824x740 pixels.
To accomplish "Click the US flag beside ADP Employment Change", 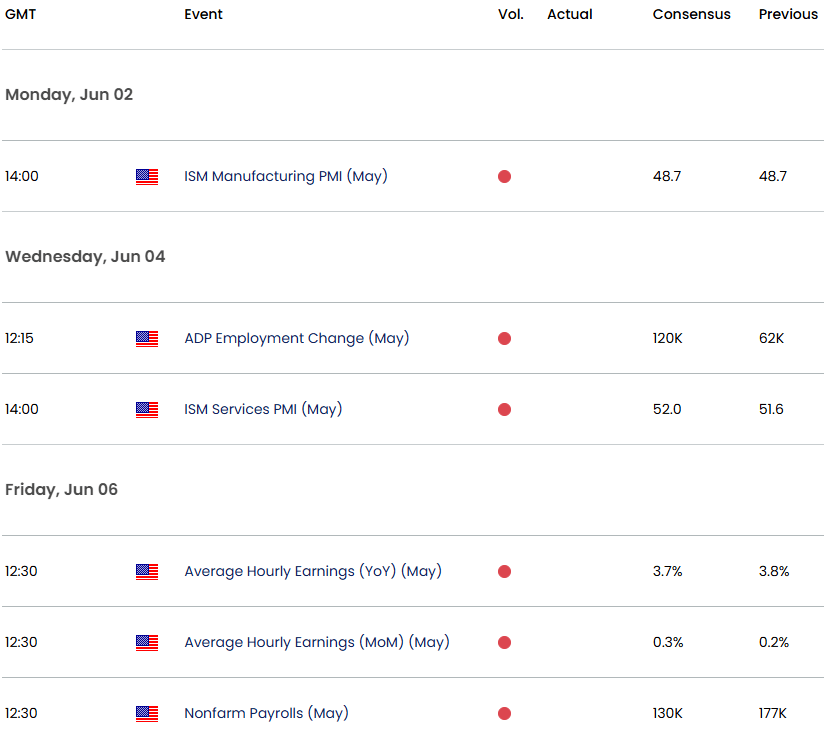I will [x=146, y=338].
